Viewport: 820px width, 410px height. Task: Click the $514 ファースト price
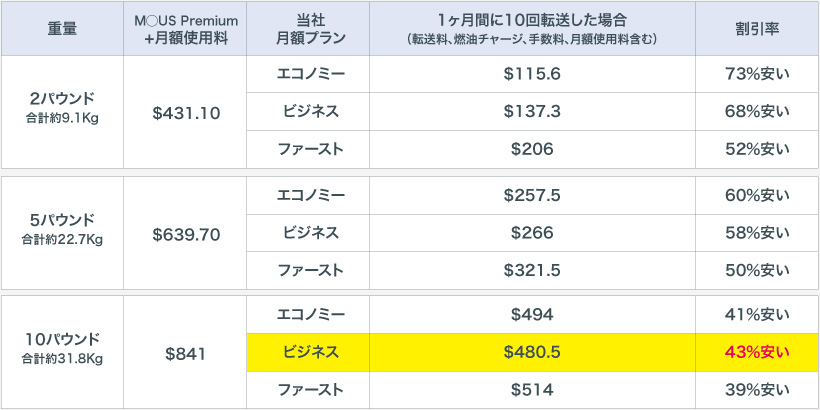(532, 389)
